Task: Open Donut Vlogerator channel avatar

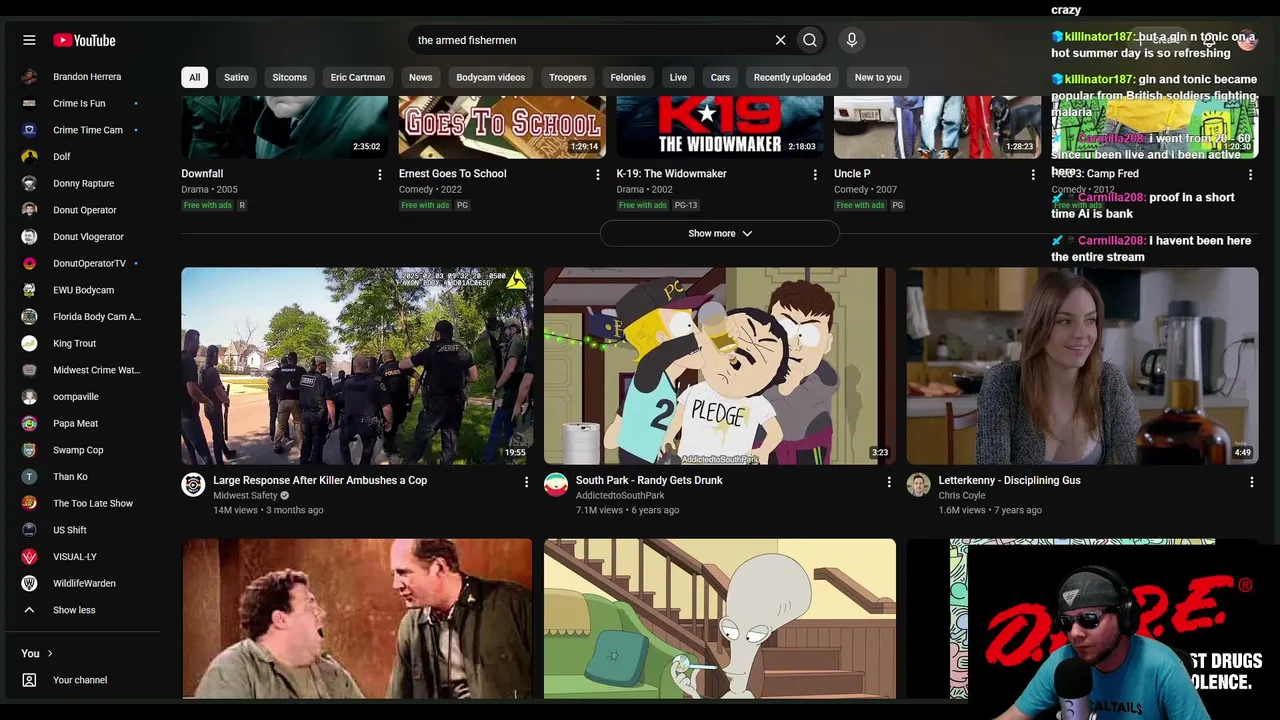Action: coord(30,237)
